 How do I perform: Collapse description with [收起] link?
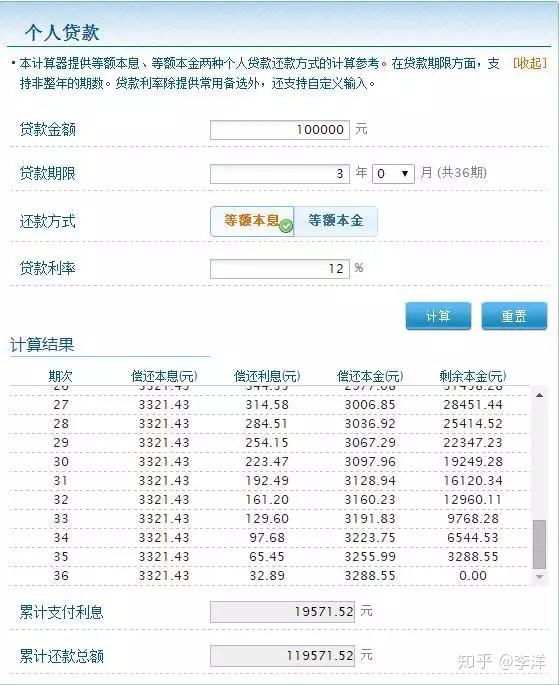tap(529, 64)
